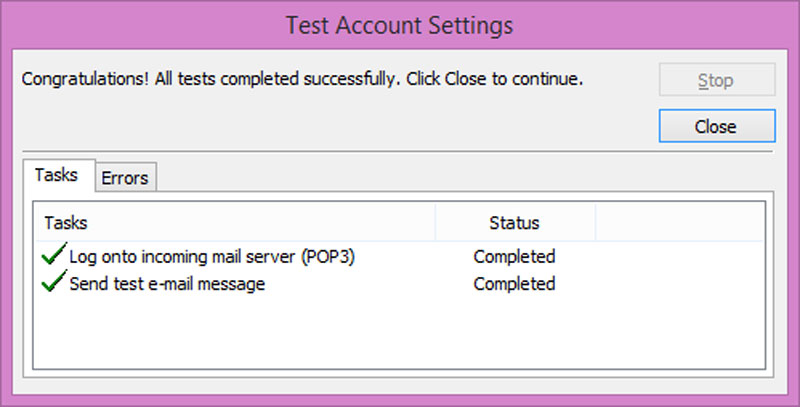Click the horizontal separator line above the tabs
This screenshot has width=800, height=407.
point(398,151)
